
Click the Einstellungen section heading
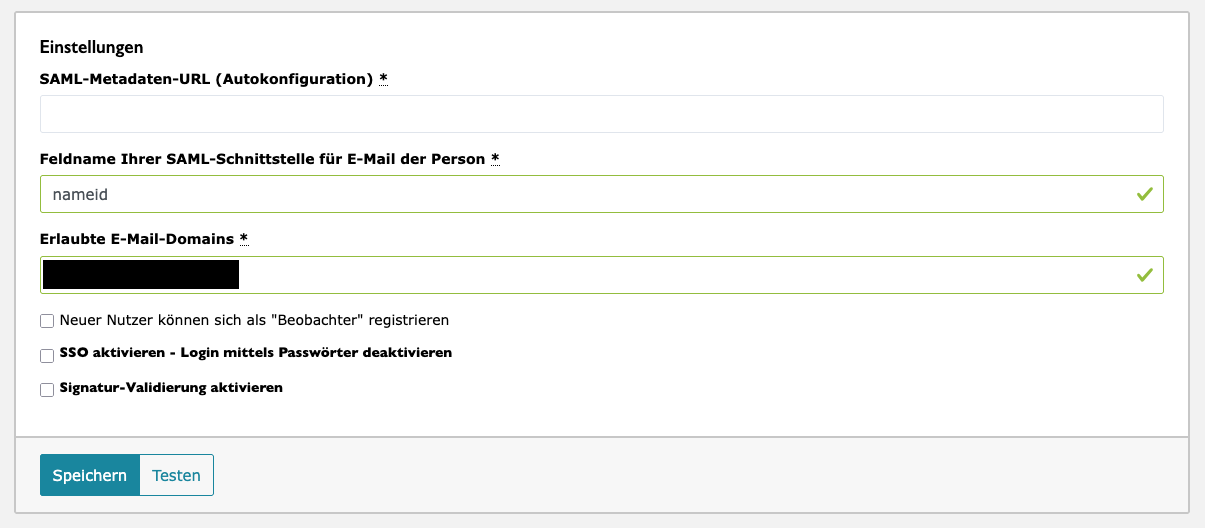coord(91,47)
